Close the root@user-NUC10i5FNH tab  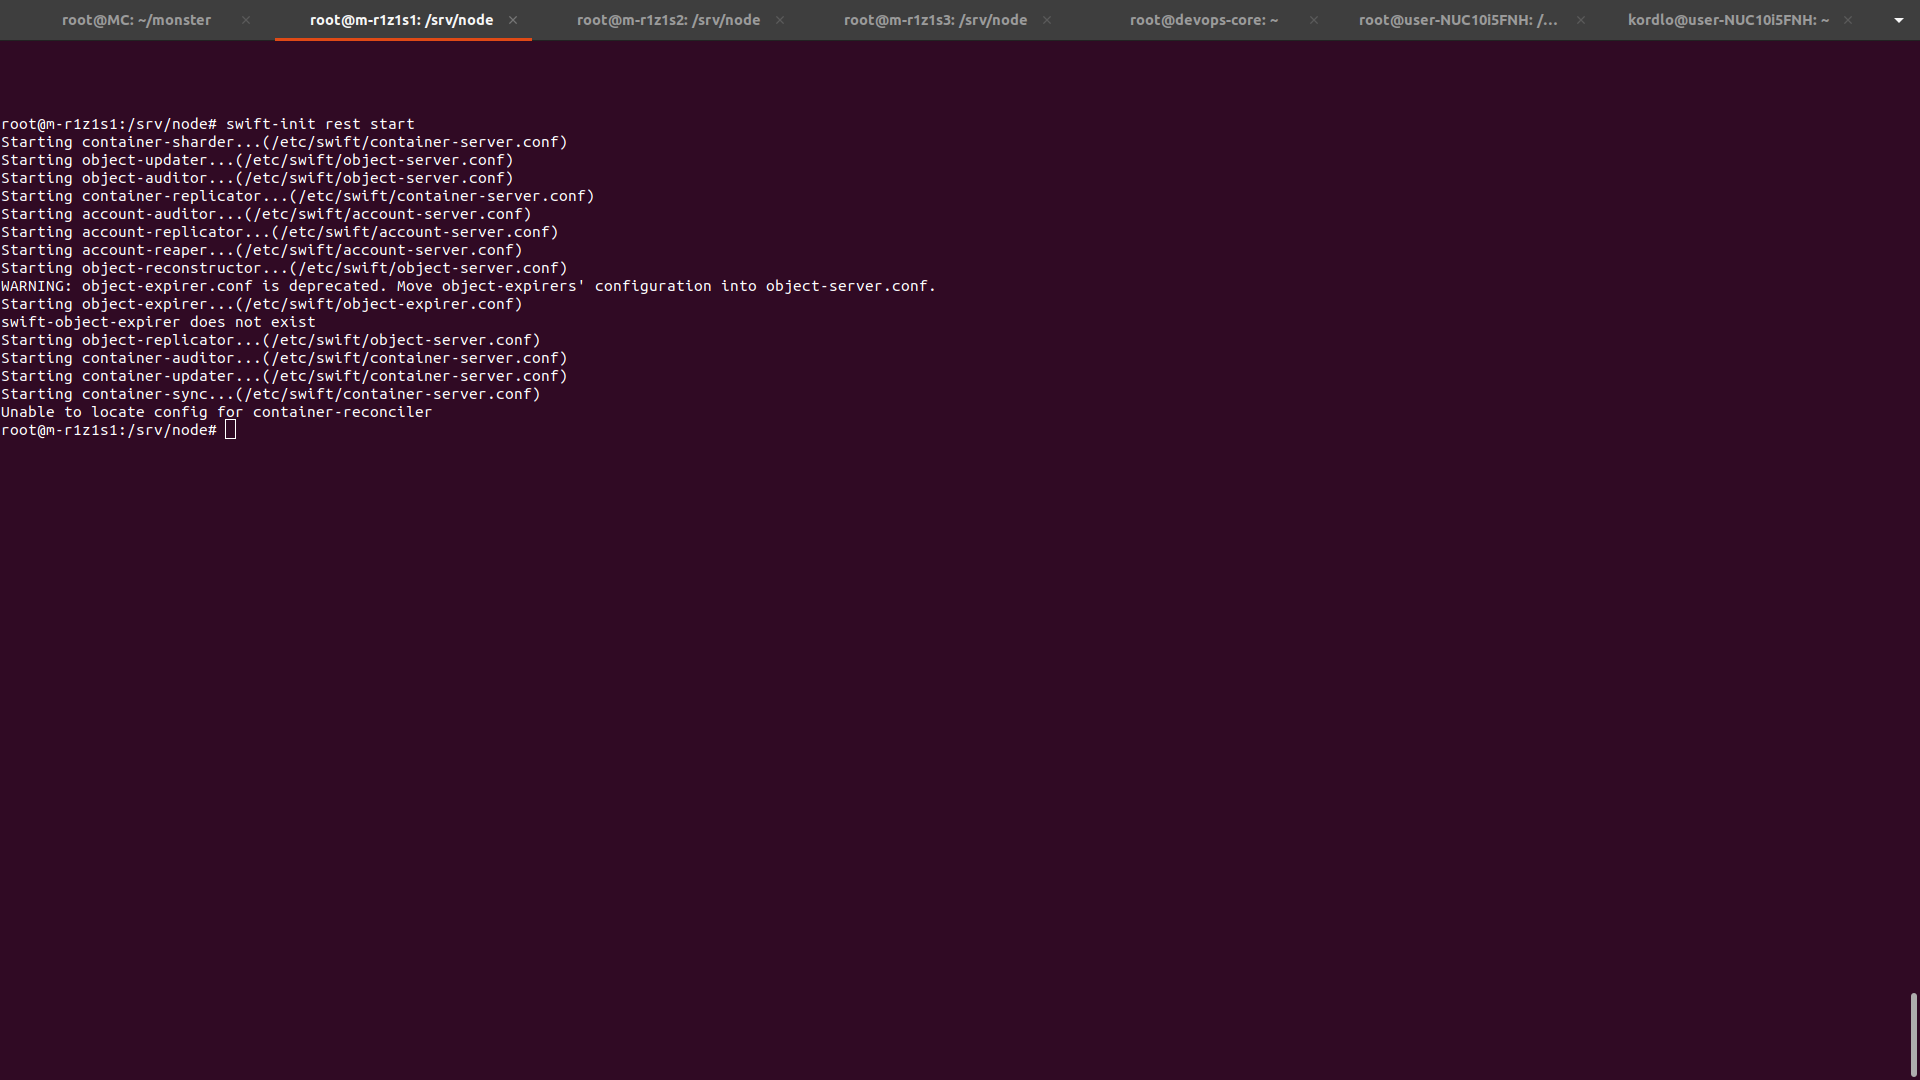(x=1581, y=20)
